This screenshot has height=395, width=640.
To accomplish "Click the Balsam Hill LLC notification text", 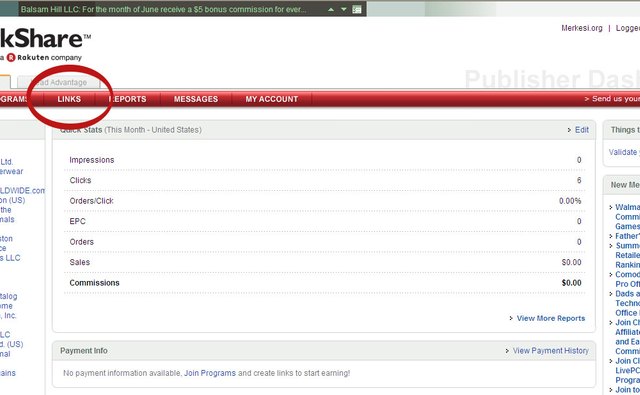I will pyautogui.click(x=163, y=9).
